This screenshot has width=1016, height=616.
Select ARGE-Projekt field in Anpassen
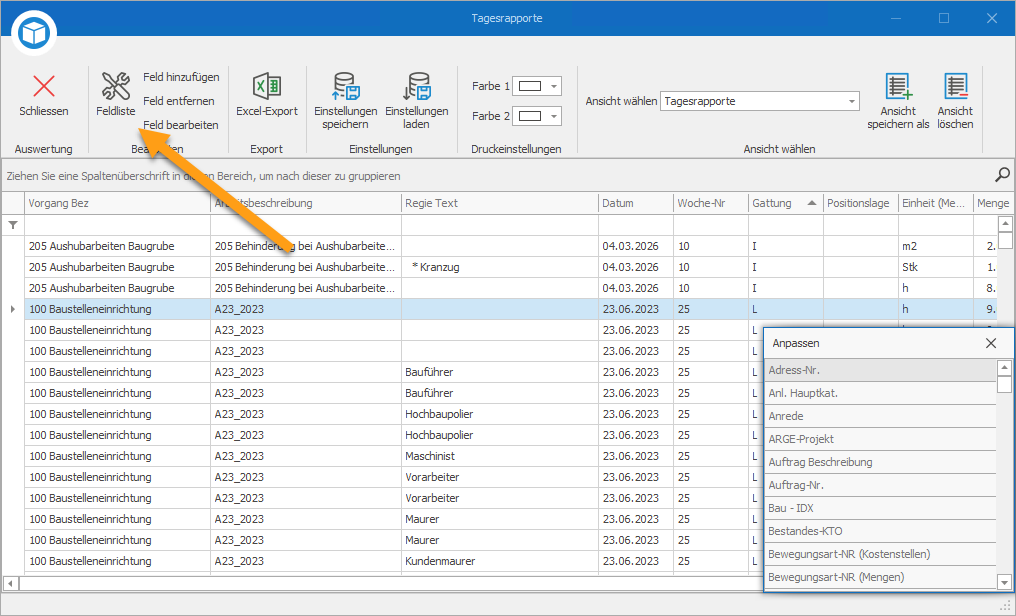click(x=881, y=439)
